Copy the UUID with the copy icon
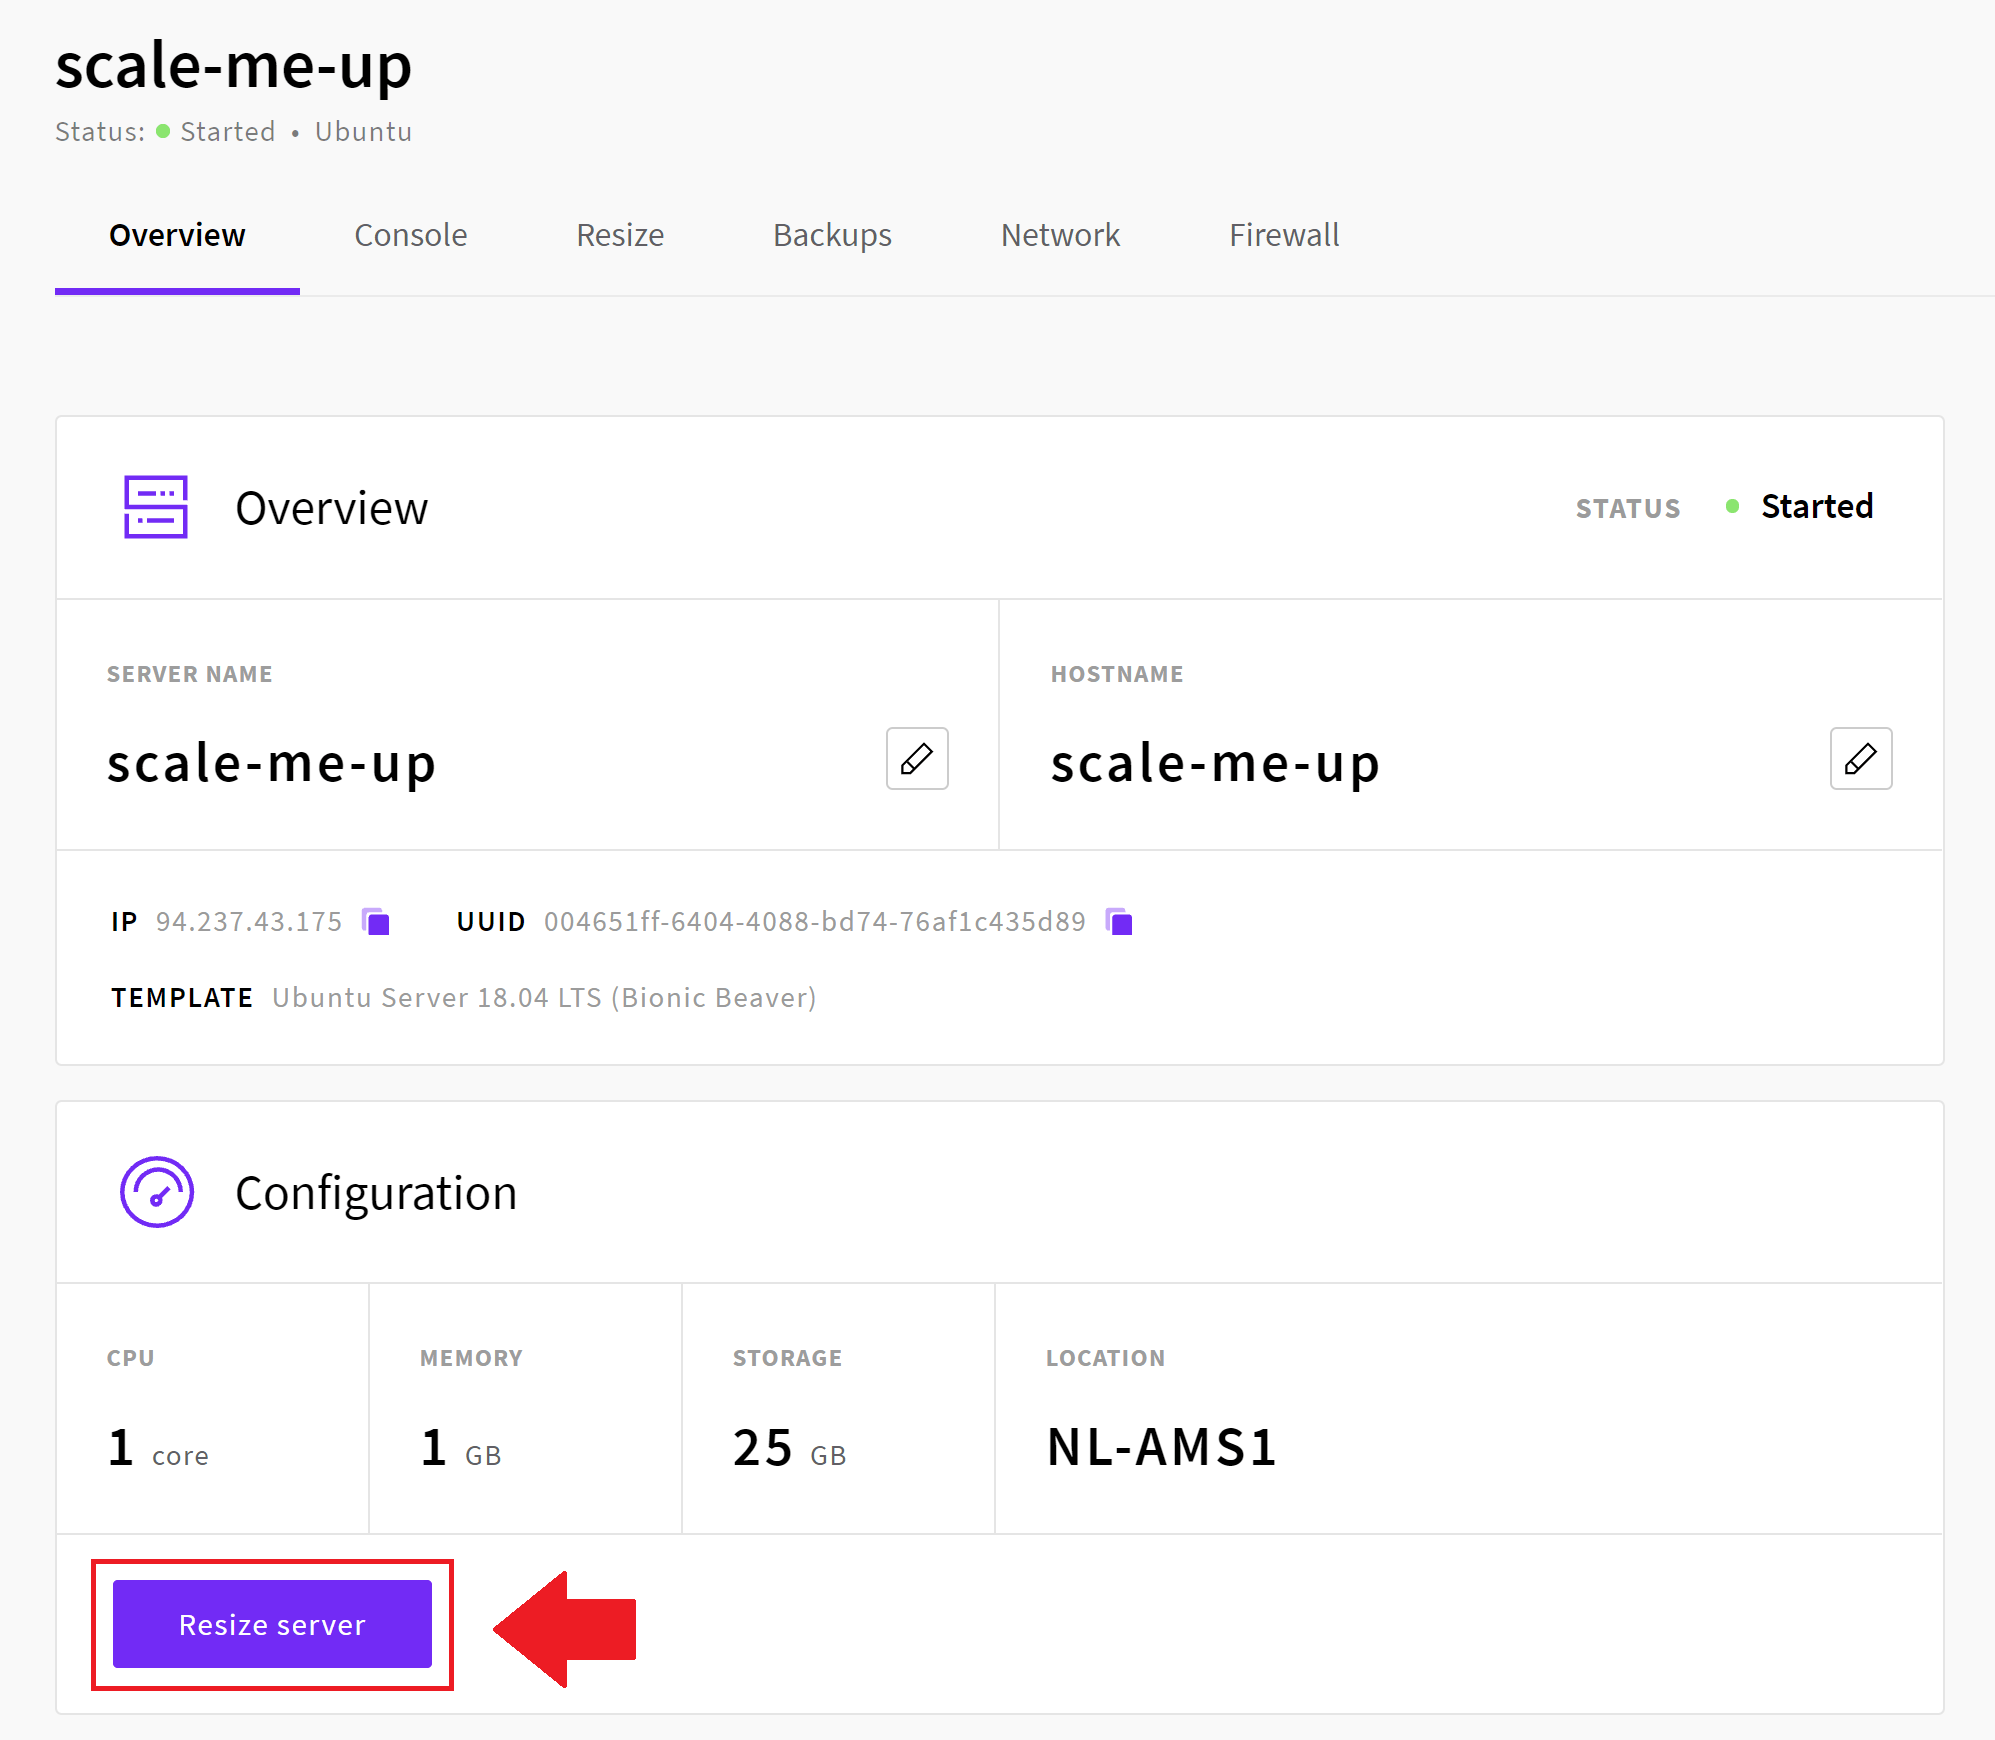The image size is (1995, 1740). [x=1119, y=921]
